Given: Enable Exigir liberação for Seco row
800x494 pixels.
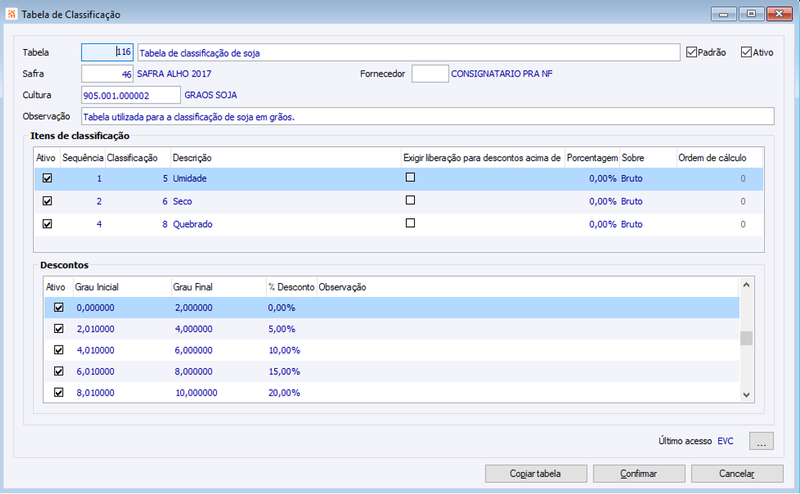Looking at the screenshot, I should coord(410,200).
